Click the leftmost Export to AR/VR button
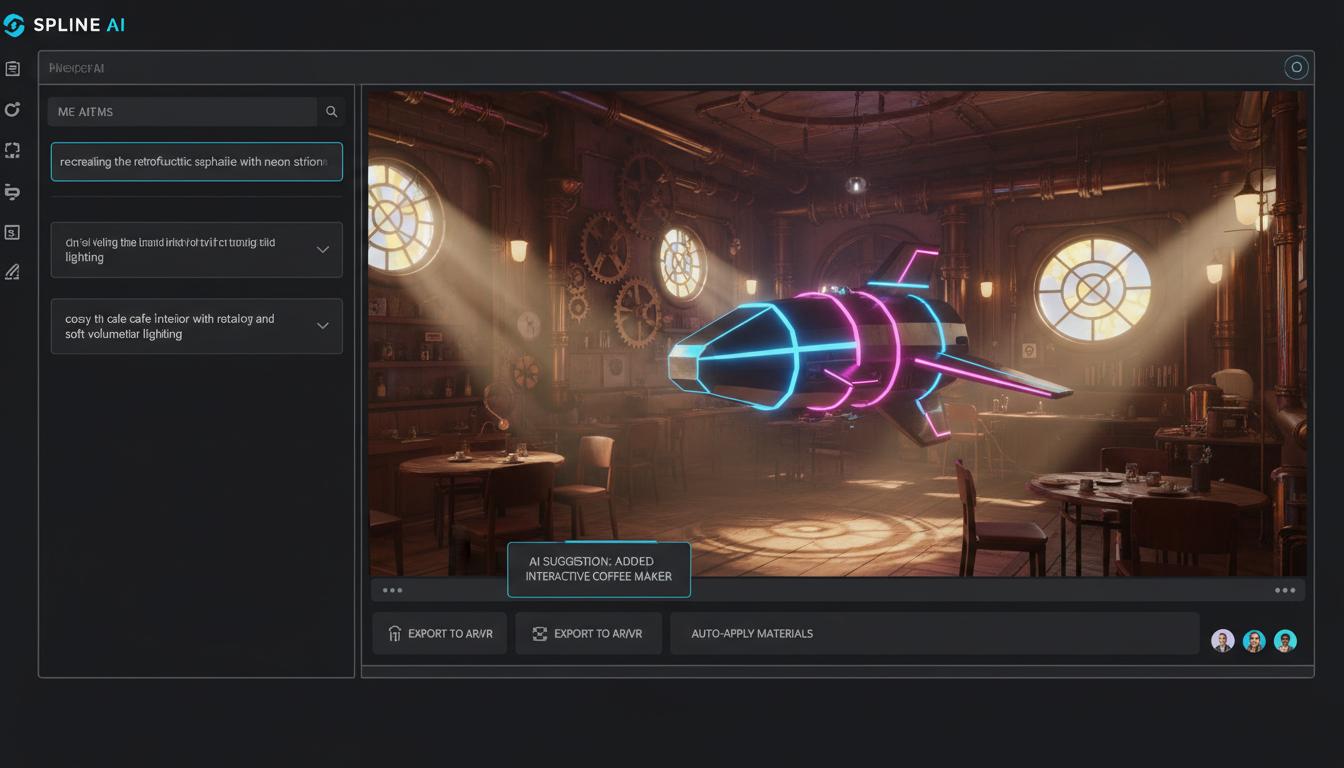Image resolution: width=1344 pixels, height=768 pixels. pos(440,634)
